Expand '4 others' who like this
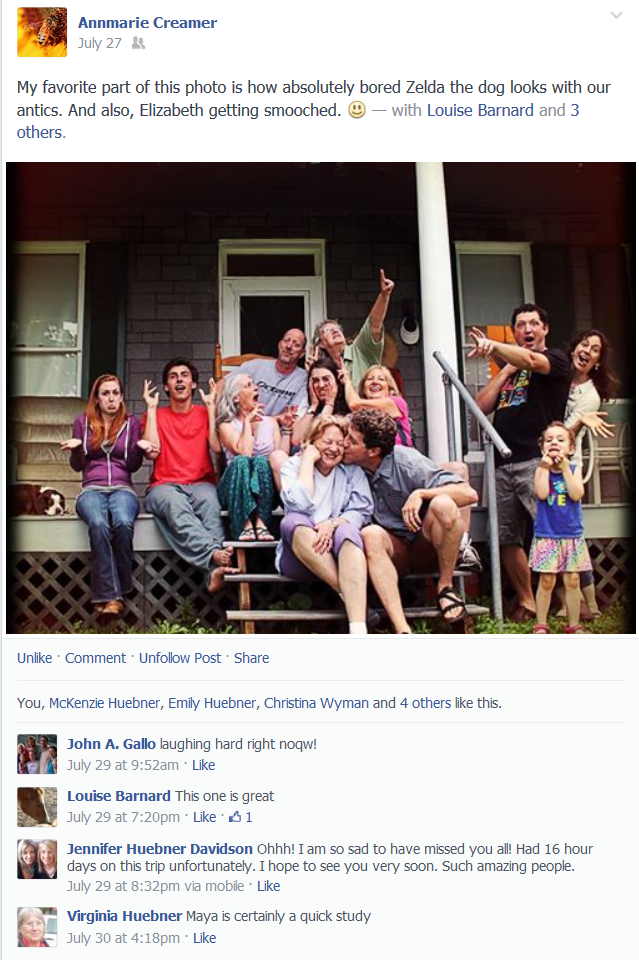639x960 pixels. 425,703
